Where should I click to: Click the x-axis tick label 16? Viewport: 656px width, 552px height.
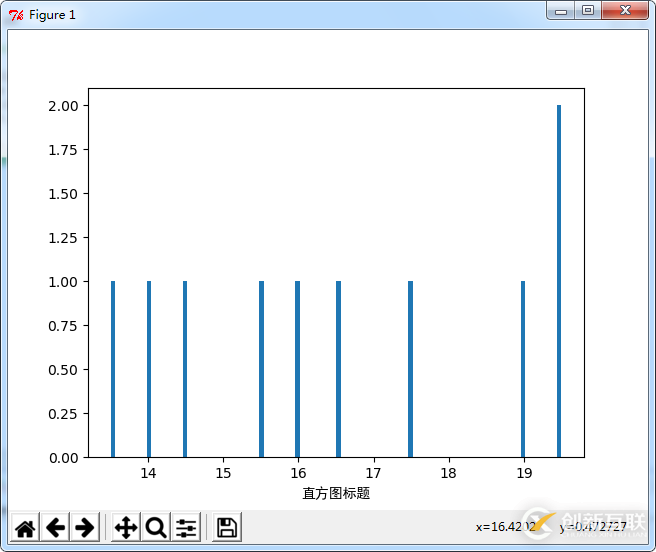click(298, 473)
